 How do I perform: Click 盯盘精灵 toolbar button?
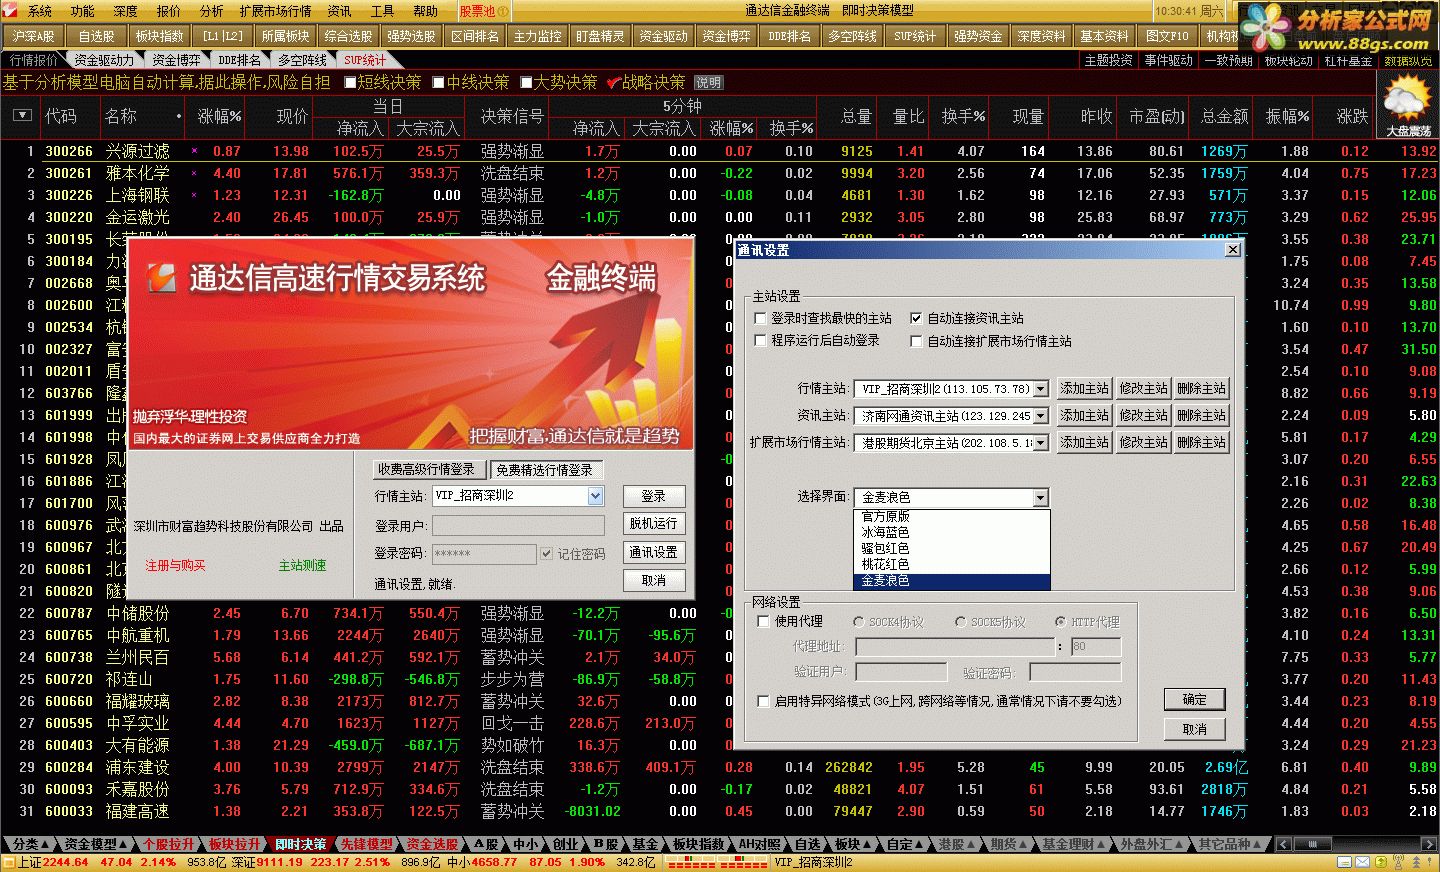coord(600,36)
